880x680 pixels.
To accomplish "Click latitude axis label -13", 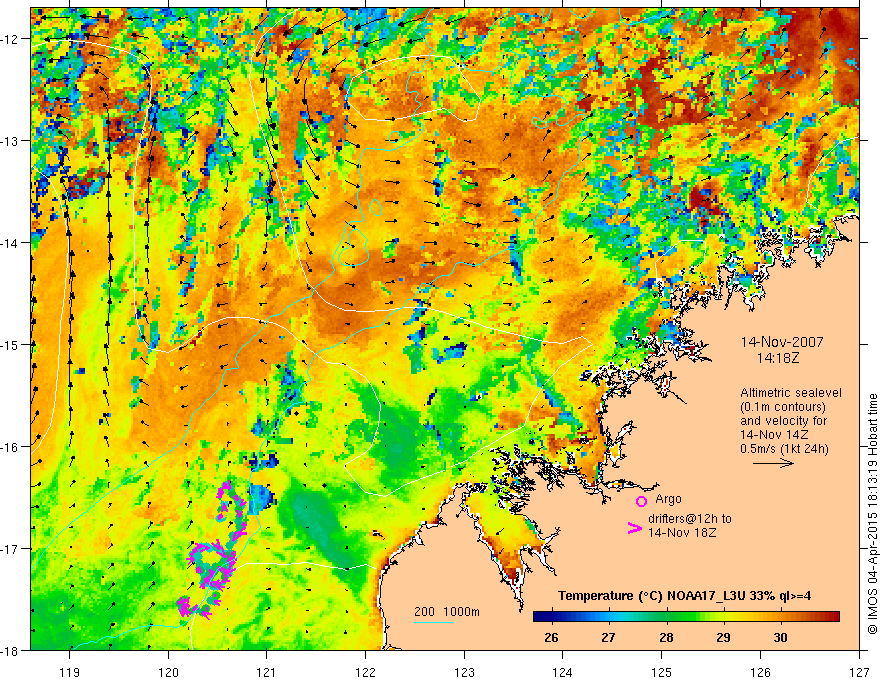I will tap(10, 141).
